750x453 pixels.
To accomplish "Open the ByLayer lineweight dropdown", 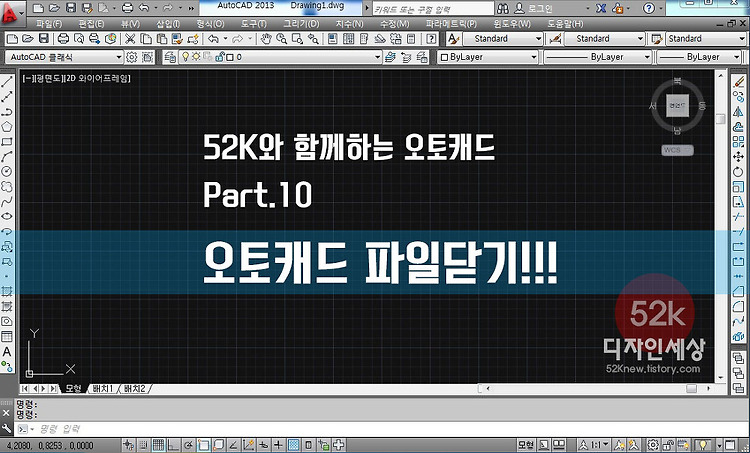I will [699, 57].
